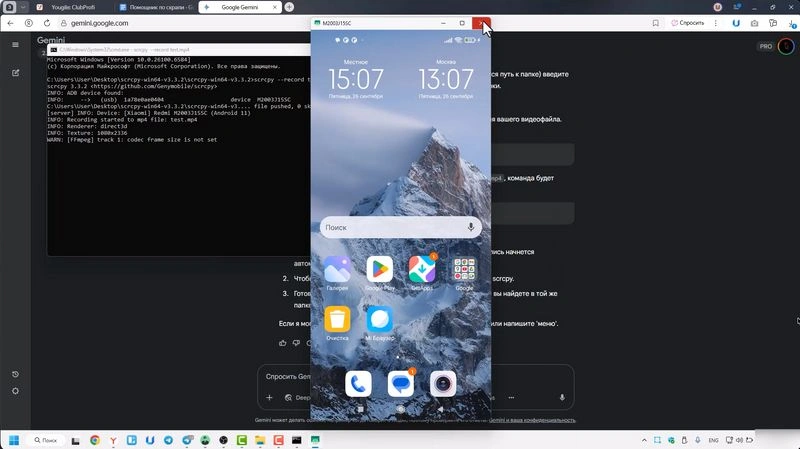Expand the system tray hidden icons chevron
The image size is (800, 449).
644,440
